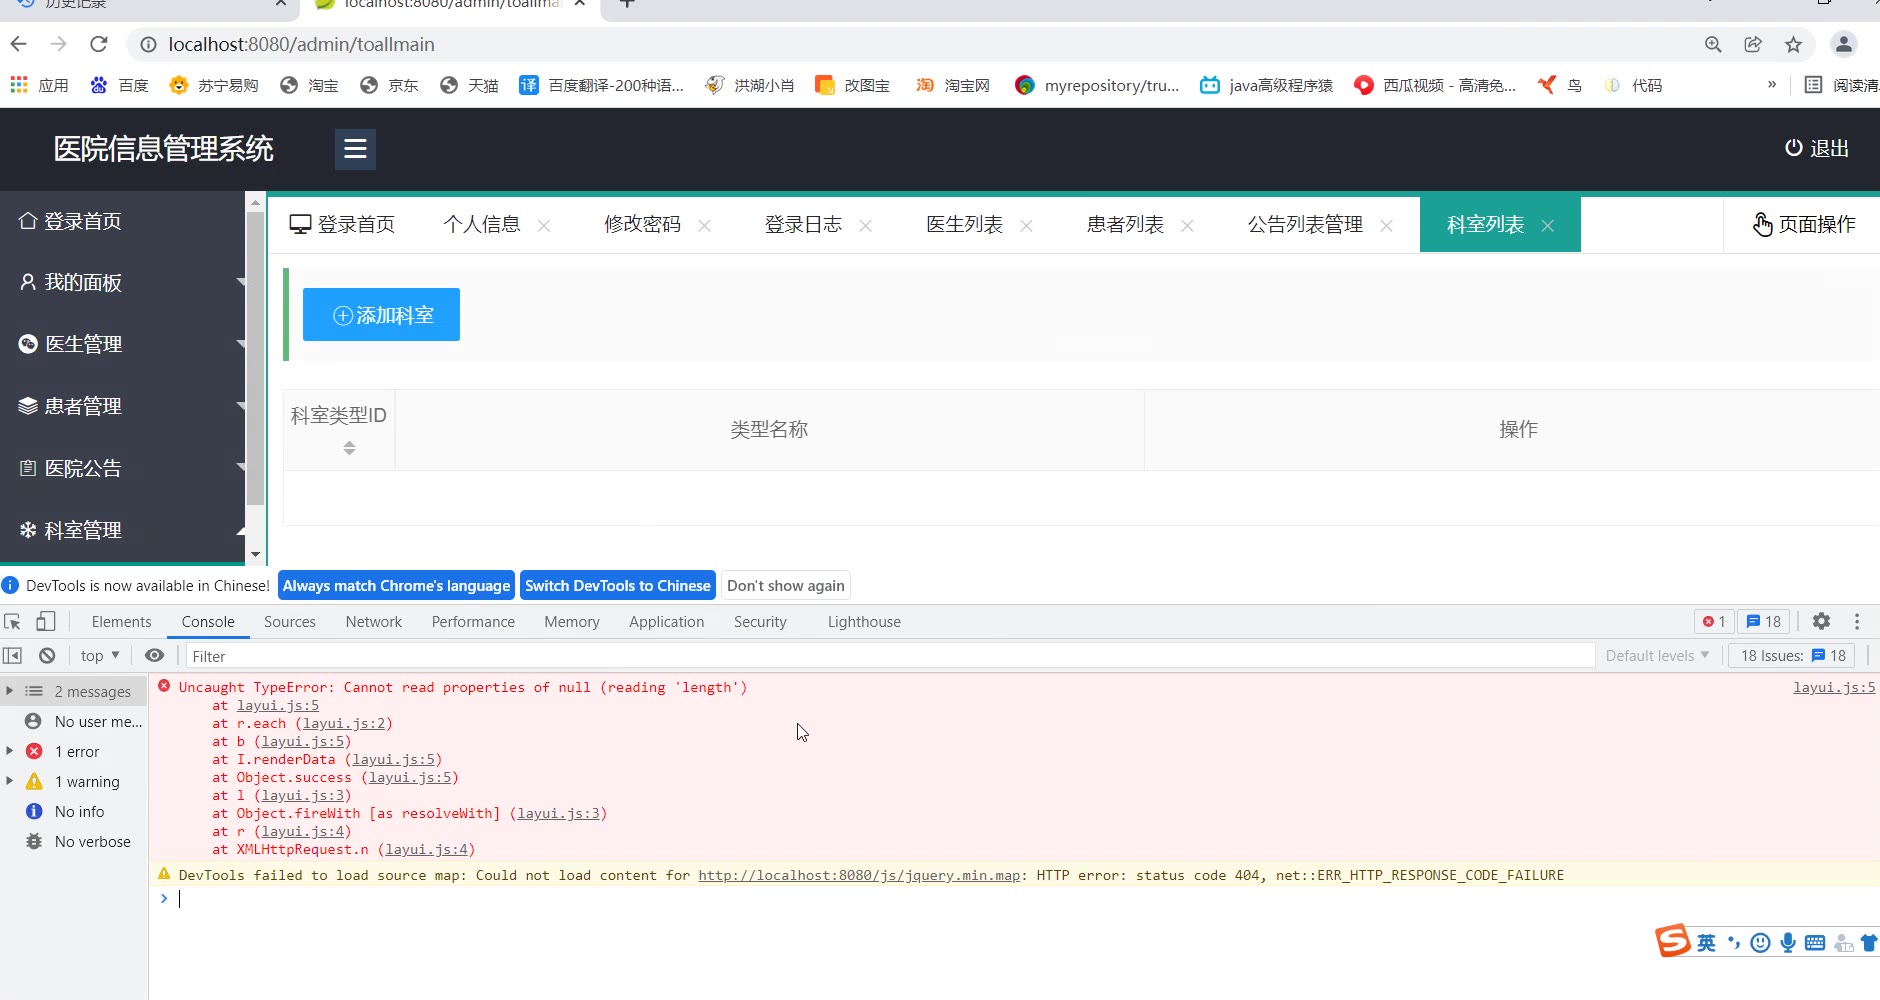Collapse 科室管理 sidebar menu
This screenshot has height=1000, width=1880.
[x=122, y=530]
